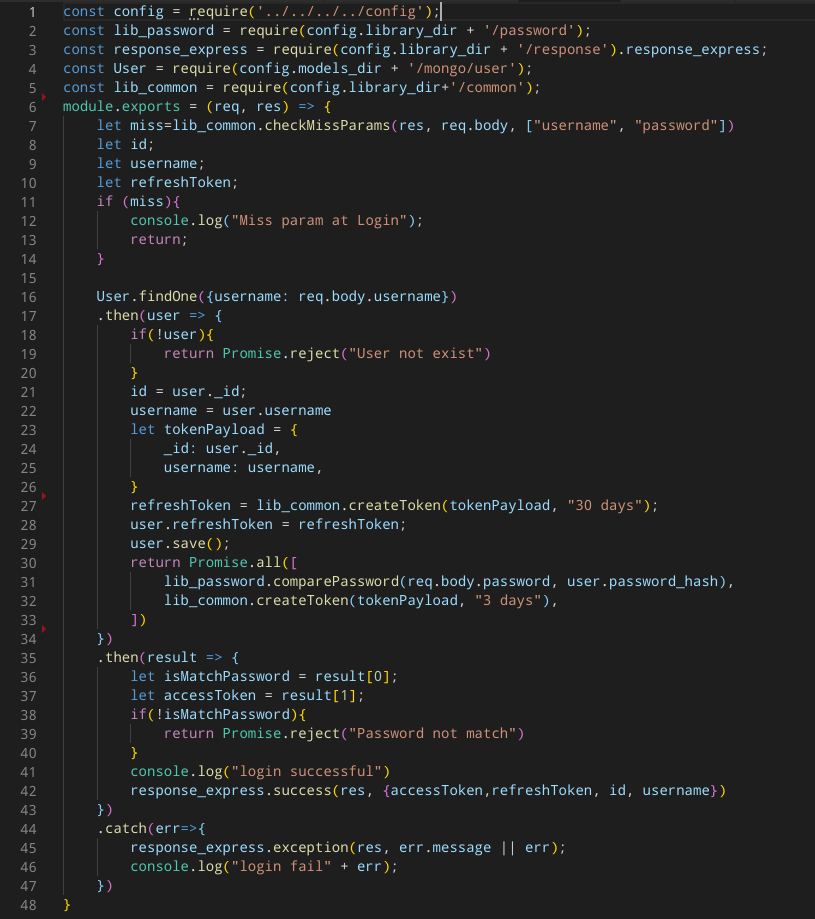The width and height of the screenshot is (815, 919).
Task: Click the "Password not match" string
Action: pos(432,733)
